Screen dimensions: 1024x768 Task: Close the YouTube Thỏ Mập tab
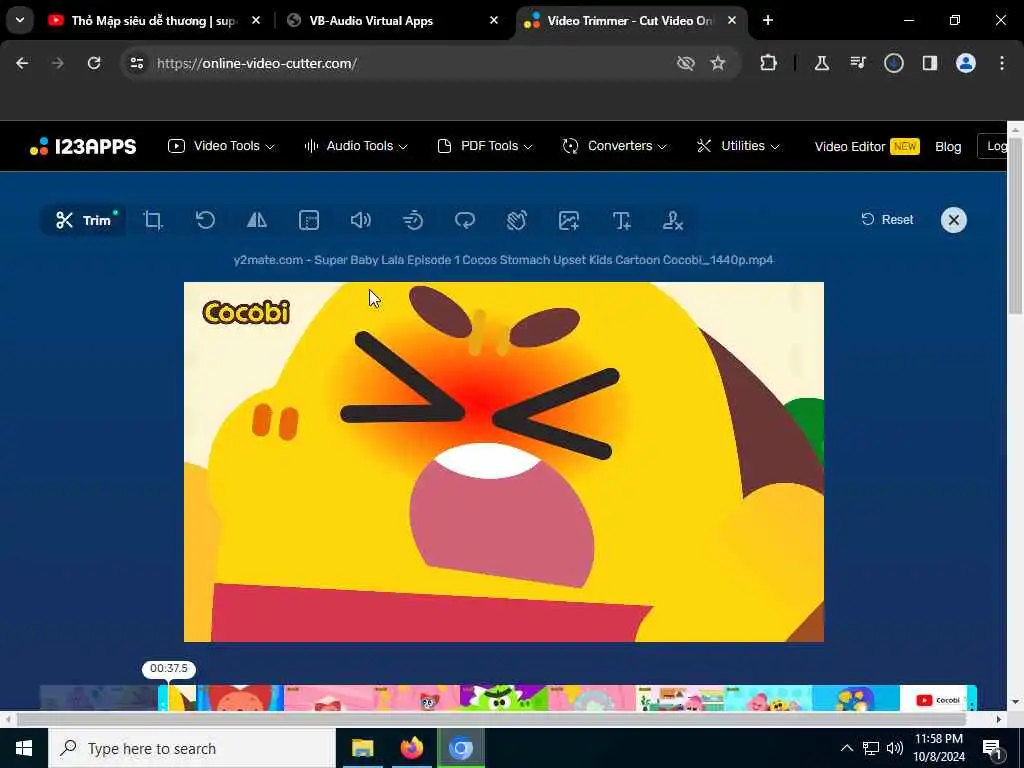(256, 21)
